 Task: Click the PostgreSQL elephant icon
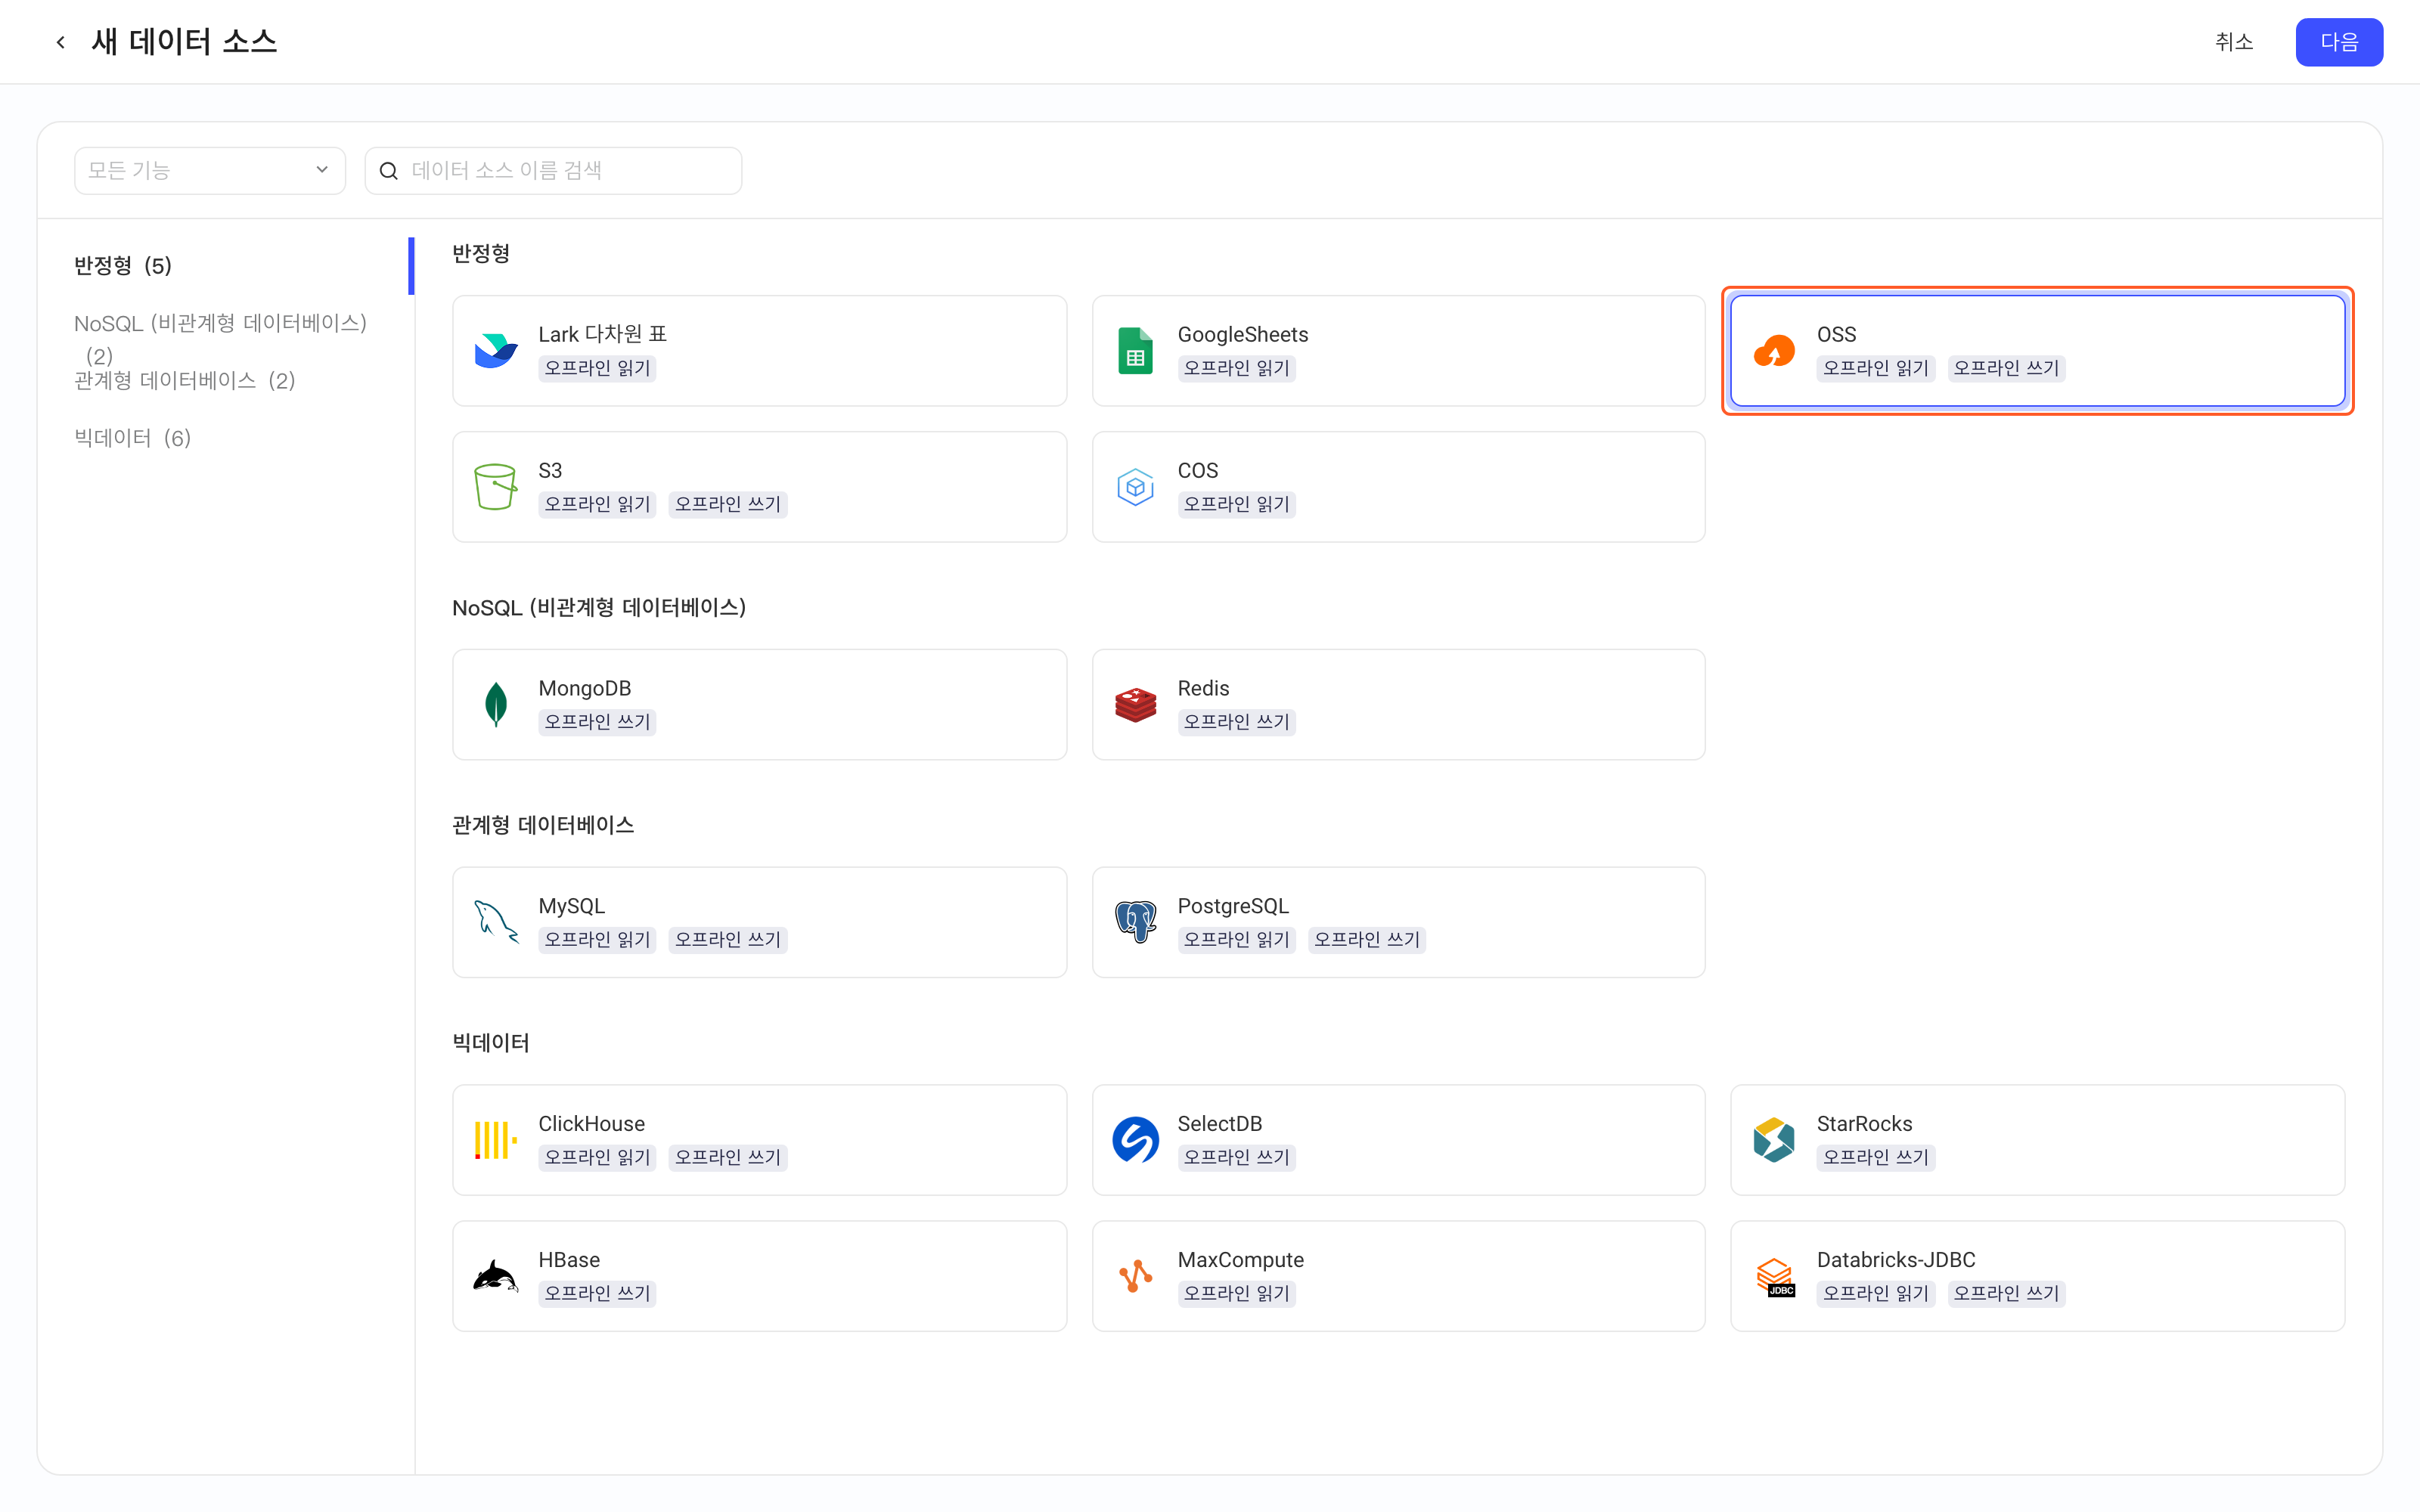coord(1135,922)
